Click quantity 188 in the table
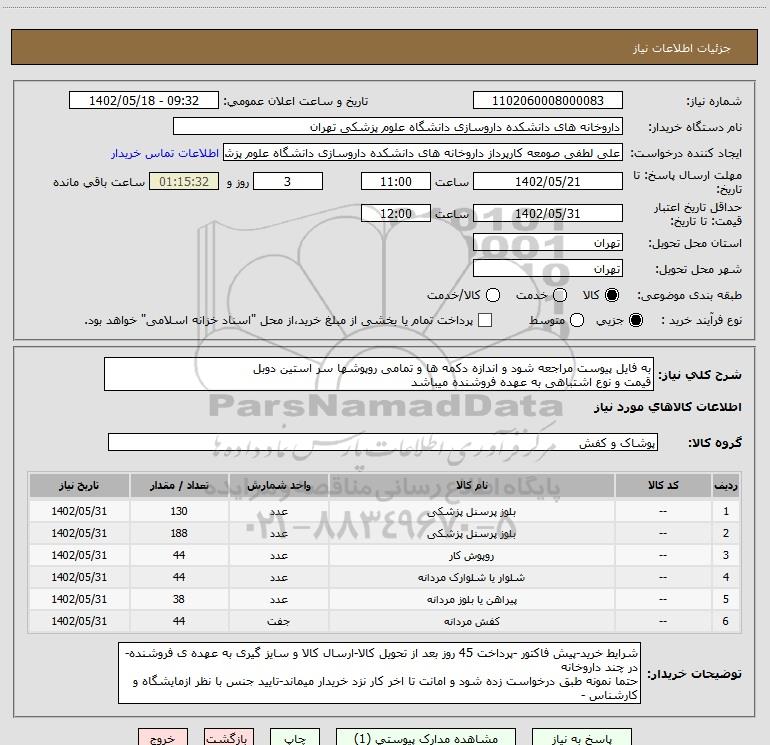The height and width of the screenshot is (745, 770). tap(179, 533)
